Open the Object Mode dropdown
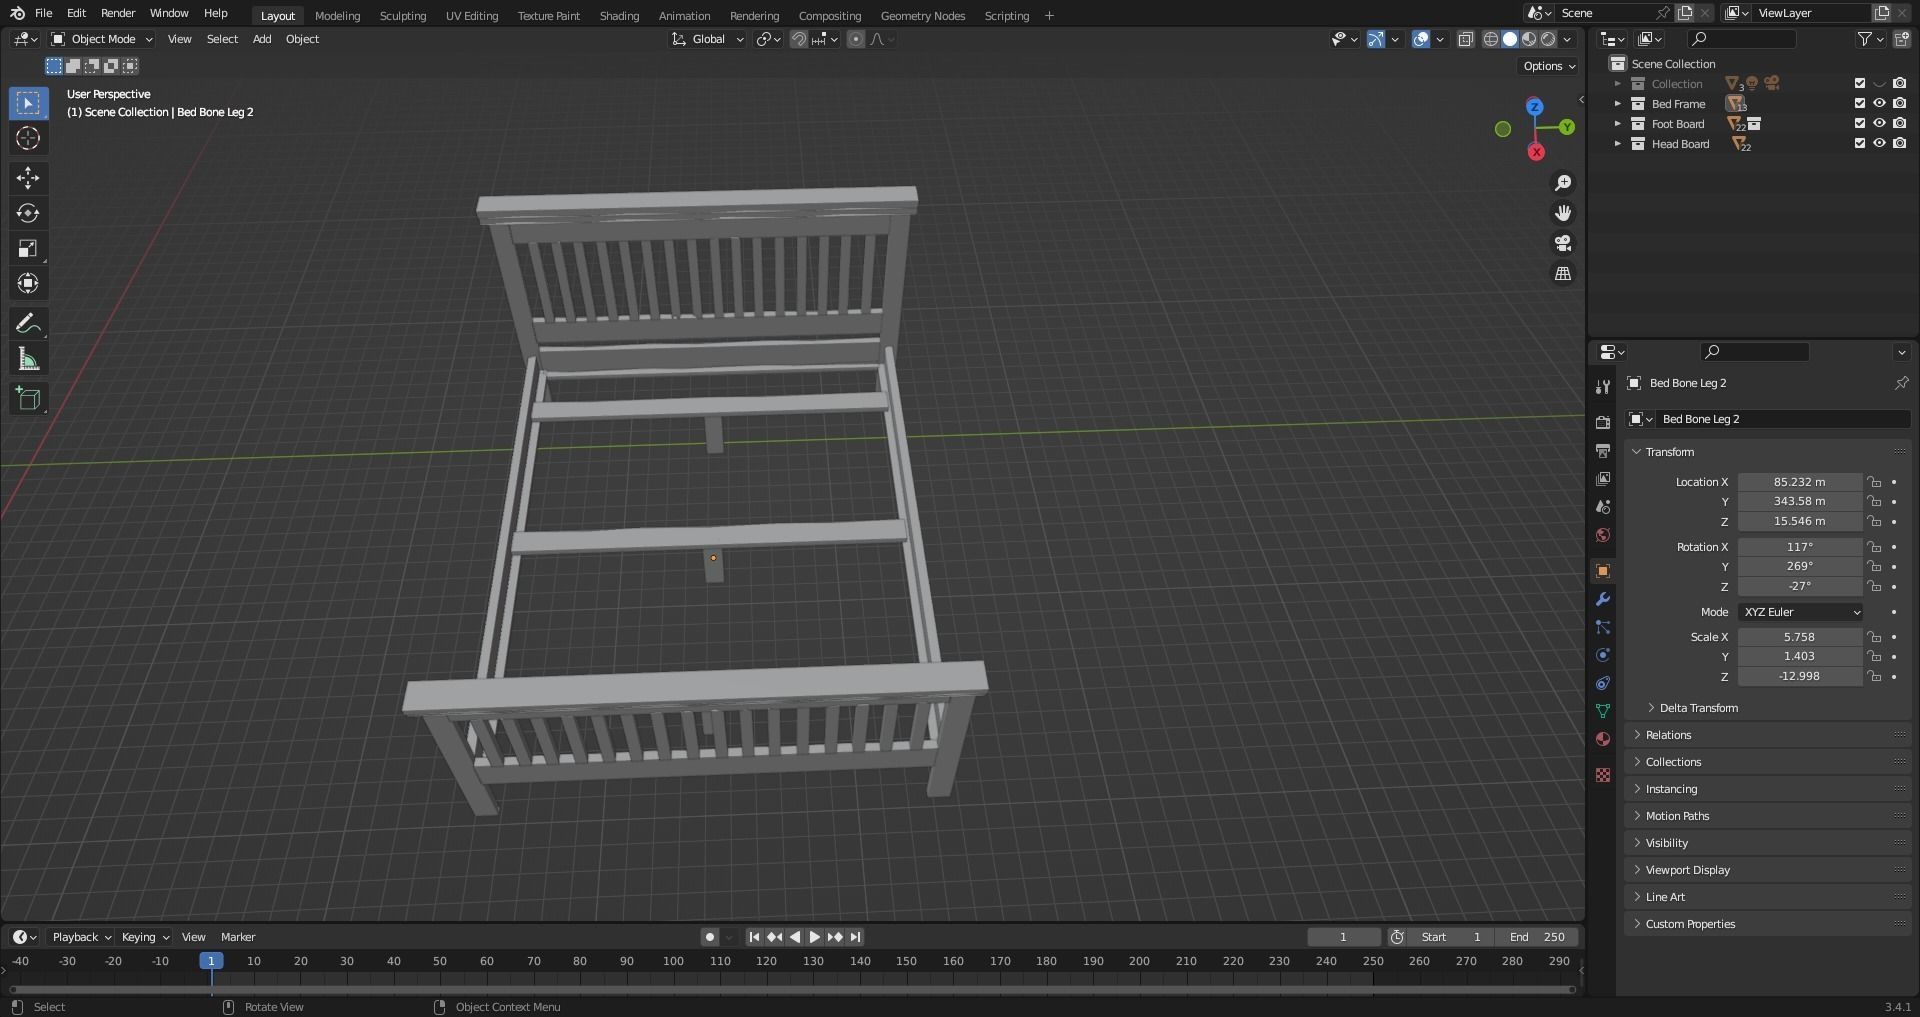 102,39
